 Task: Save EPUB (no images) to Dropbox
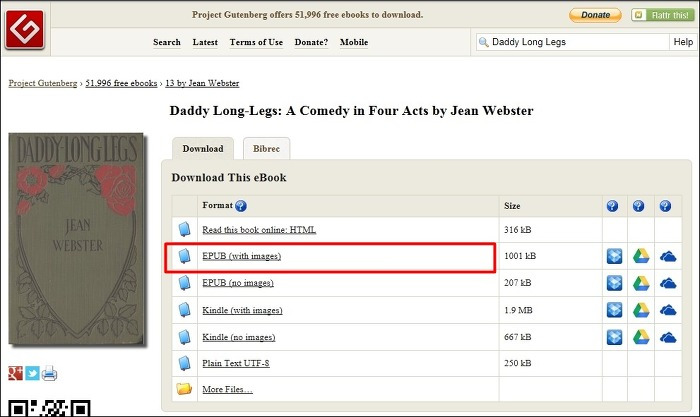point(614,283)
